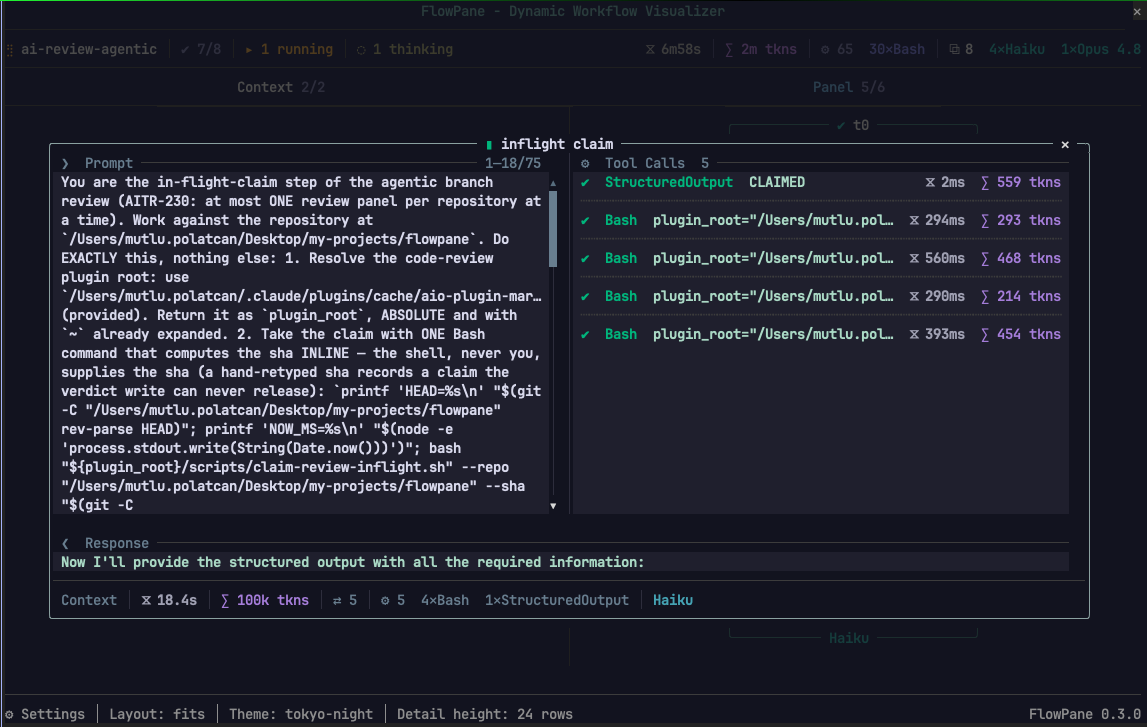
Task: Click the prompt line range 1–18/75
Action: pos(513,163)
